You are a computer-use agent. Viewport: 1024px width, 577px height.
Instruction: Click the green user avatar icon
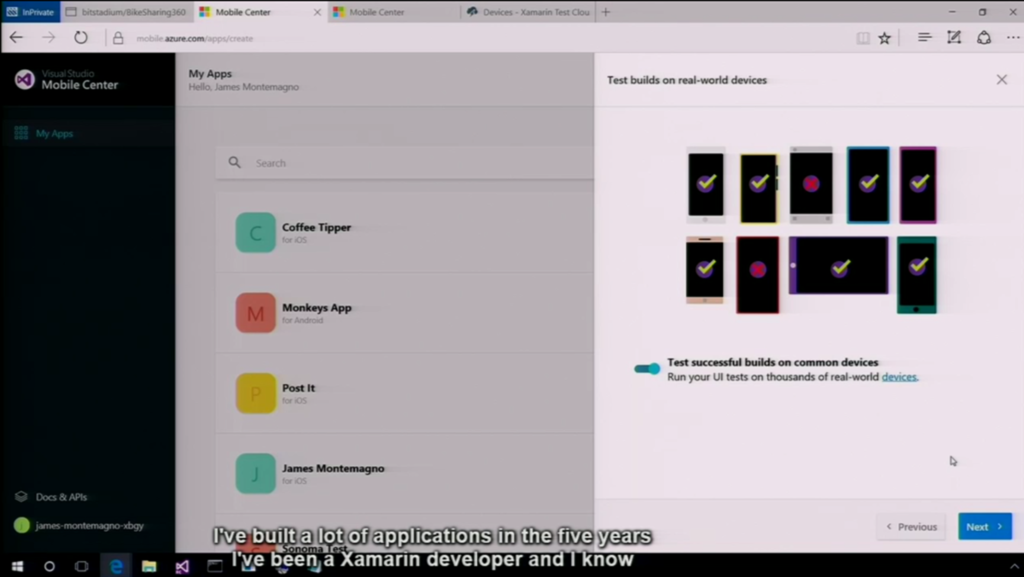tap(22, 525)
